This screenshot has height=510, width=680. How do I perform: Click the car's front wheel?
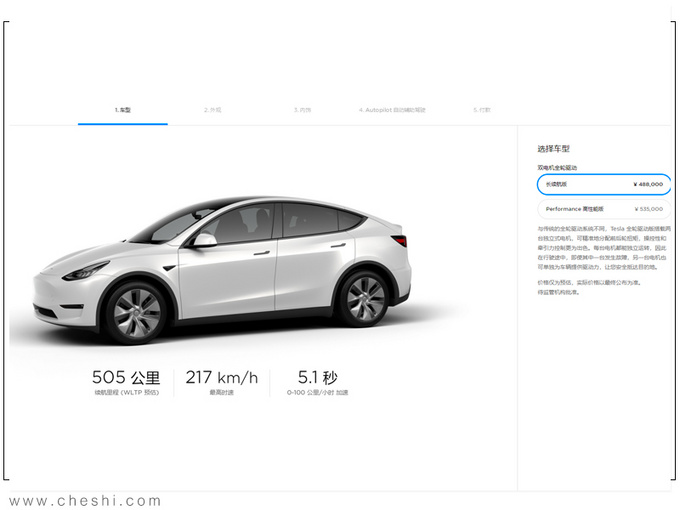[x=137, y=312]
